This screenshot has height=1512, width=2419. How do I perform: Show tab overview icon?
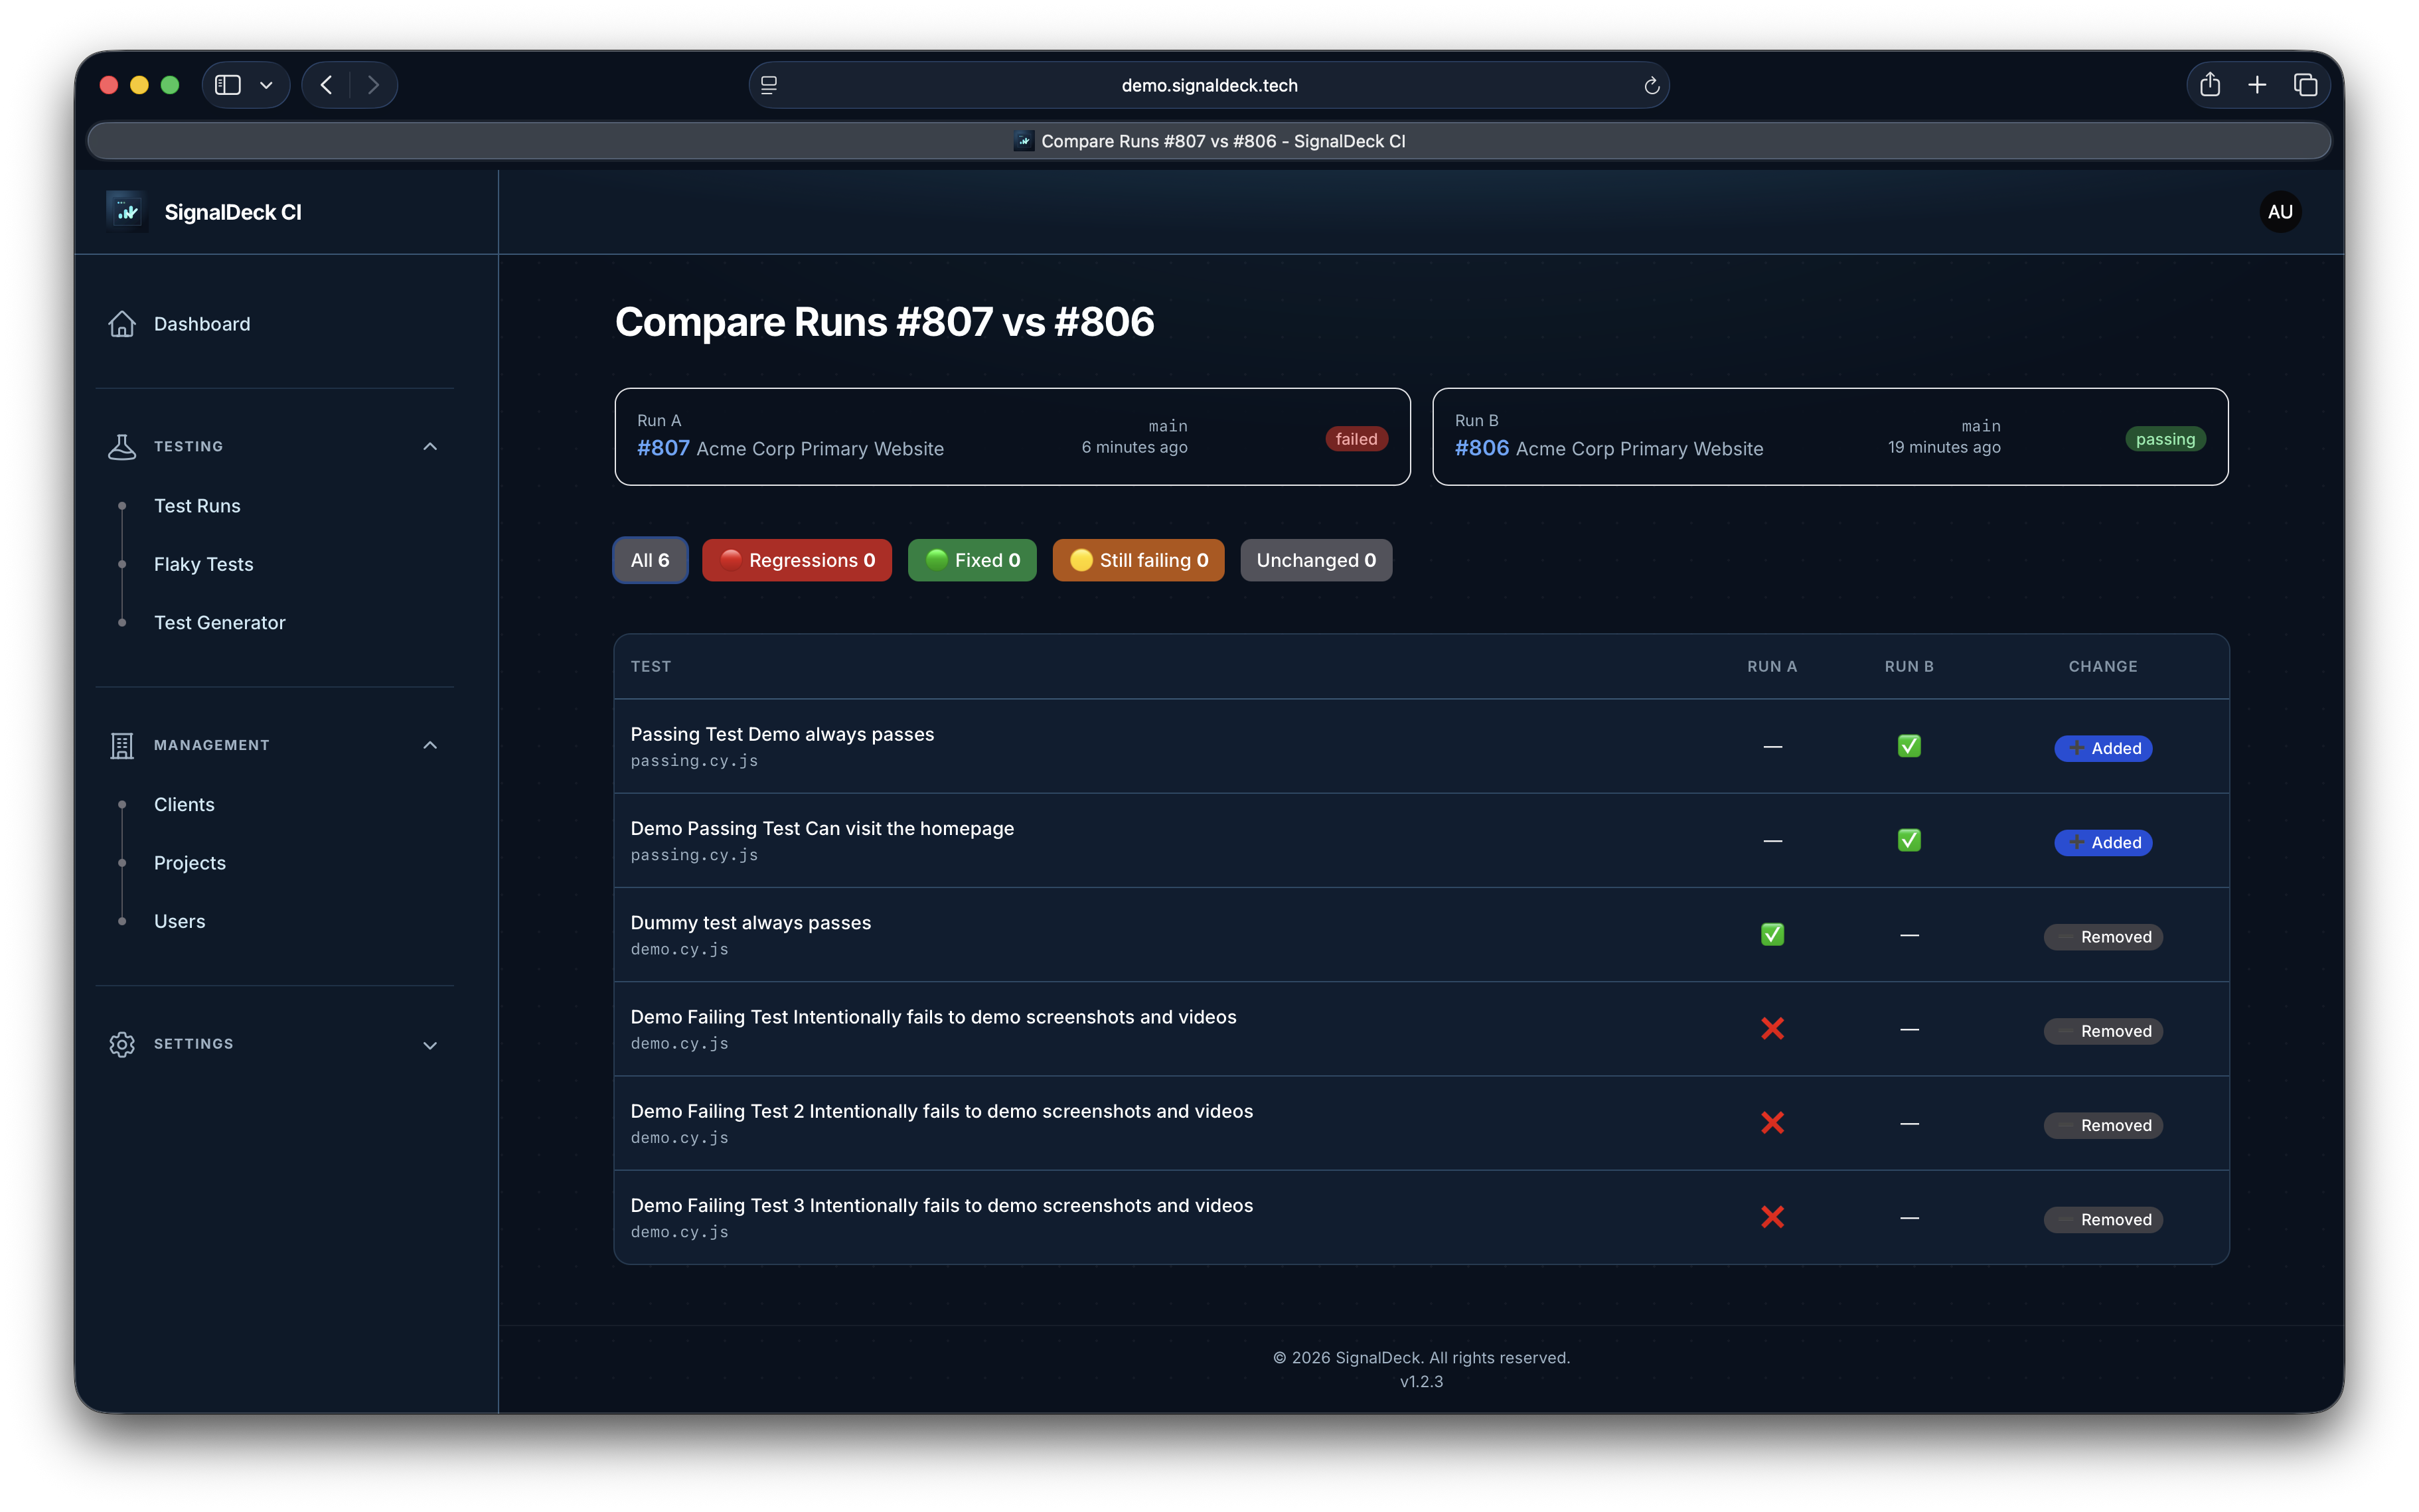[x=2305, y=85]
